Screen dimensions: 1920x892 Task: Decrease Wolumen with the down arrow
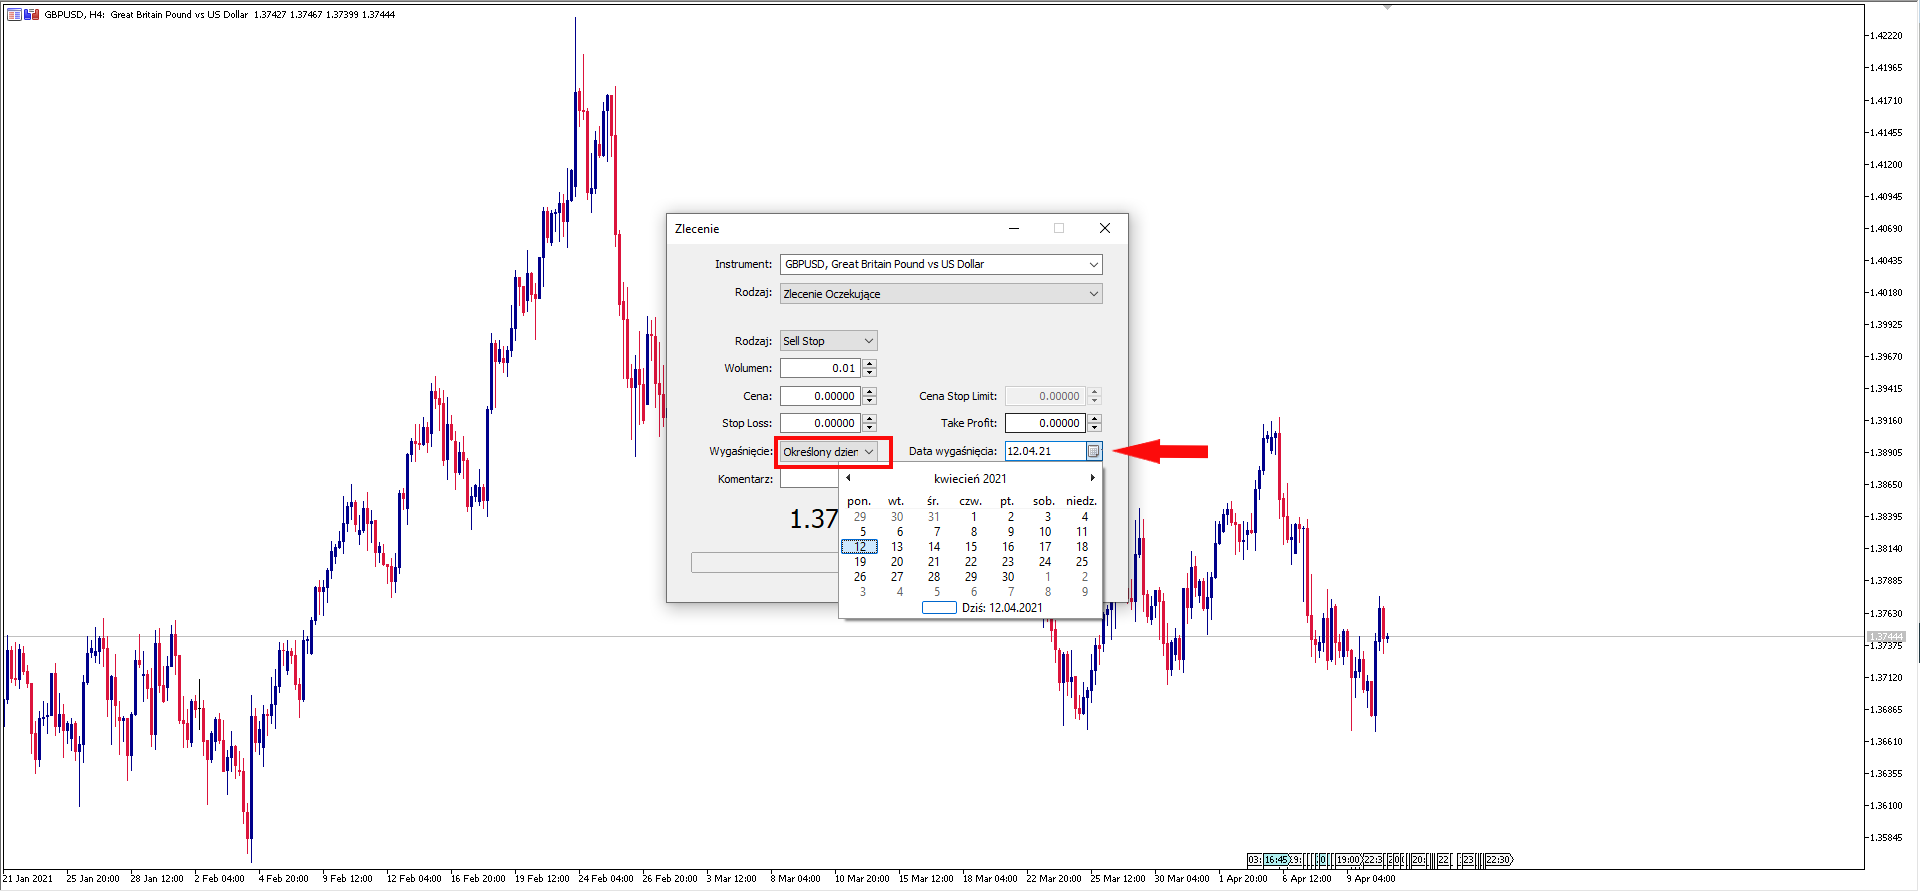pyautogui.click(x=869, y=373)
